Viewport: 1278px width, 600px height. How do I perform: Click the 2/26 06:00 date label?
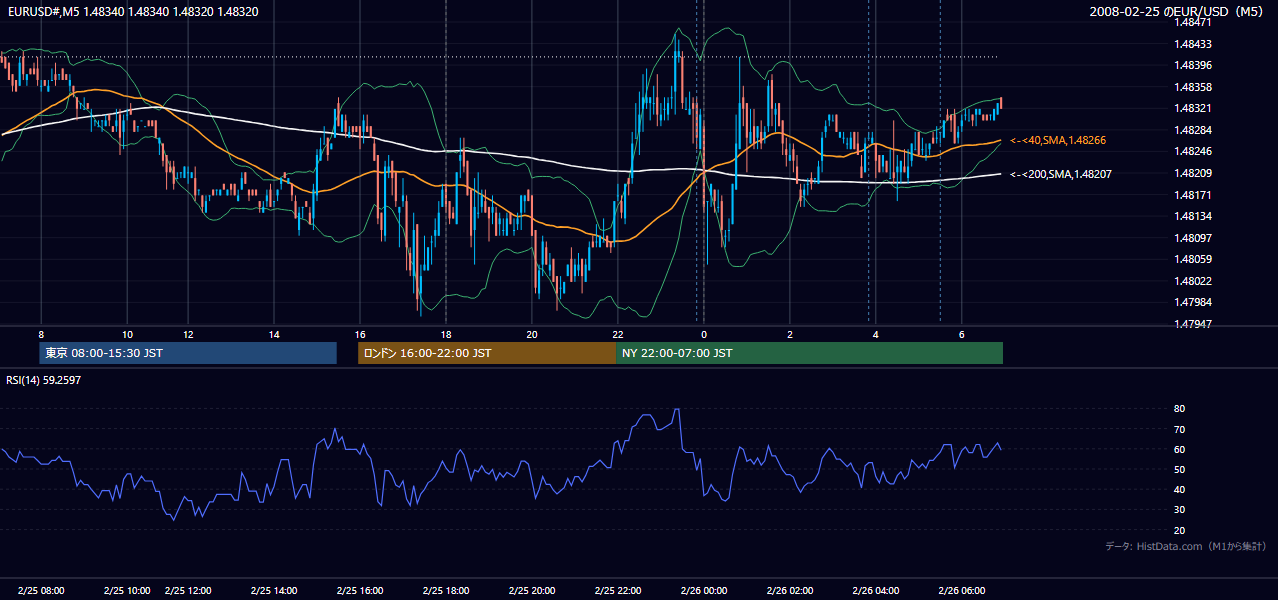point(962,590)
